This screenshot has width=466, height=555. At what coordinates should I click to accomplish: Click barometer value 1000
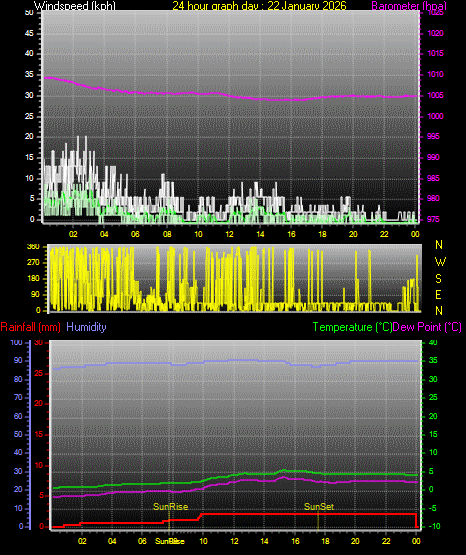click(x=435, y=116)
